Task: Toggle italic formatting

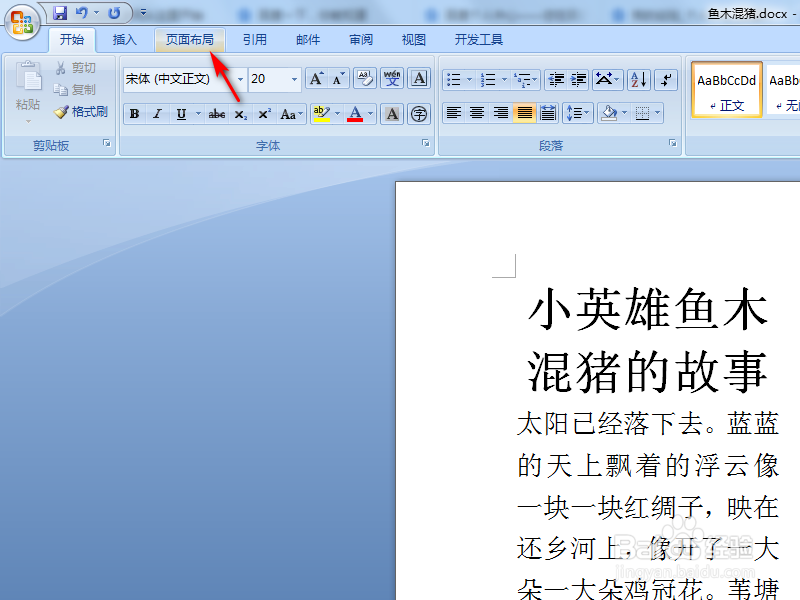Action: [x=157, y=113]
